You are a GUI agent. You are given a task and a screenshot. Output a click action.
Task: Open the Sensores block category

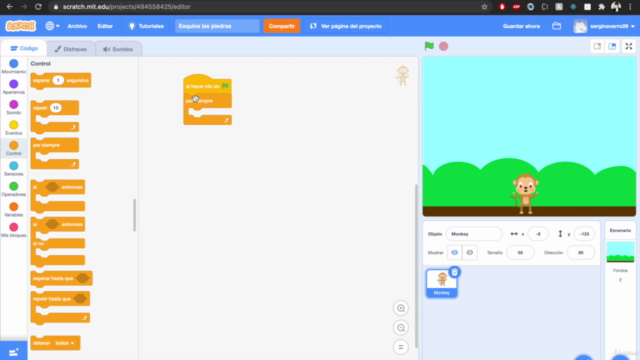13,169
